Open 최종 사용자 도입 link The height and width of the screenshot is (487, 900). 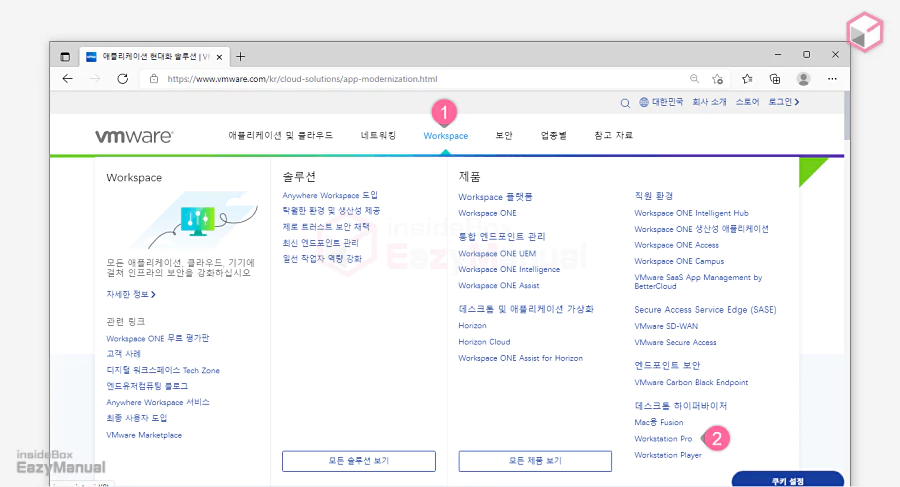137,418
